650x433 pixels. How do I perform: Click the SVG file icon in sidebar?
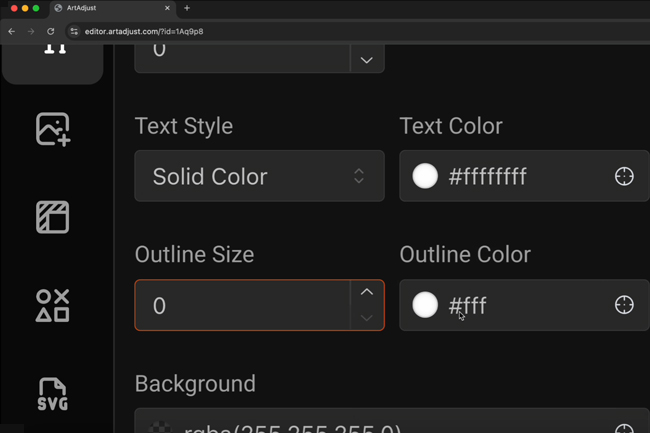tap(52, 394)
